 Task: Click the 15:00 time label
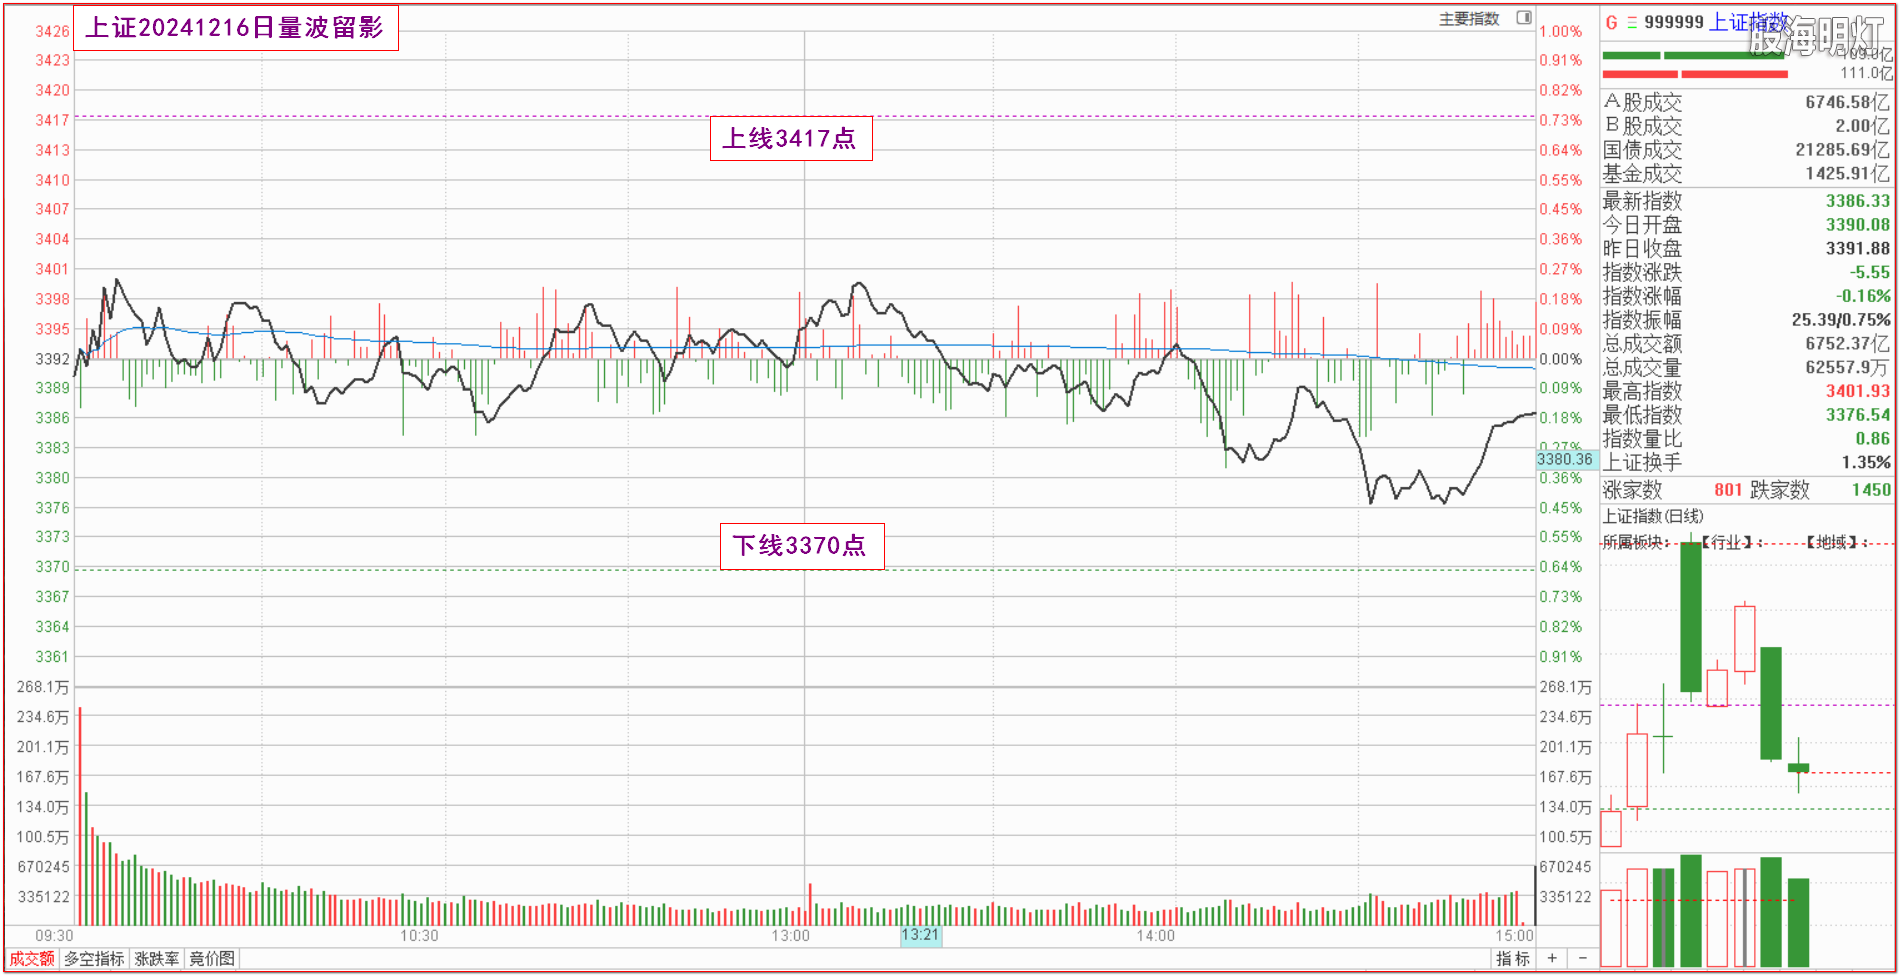1514,936
